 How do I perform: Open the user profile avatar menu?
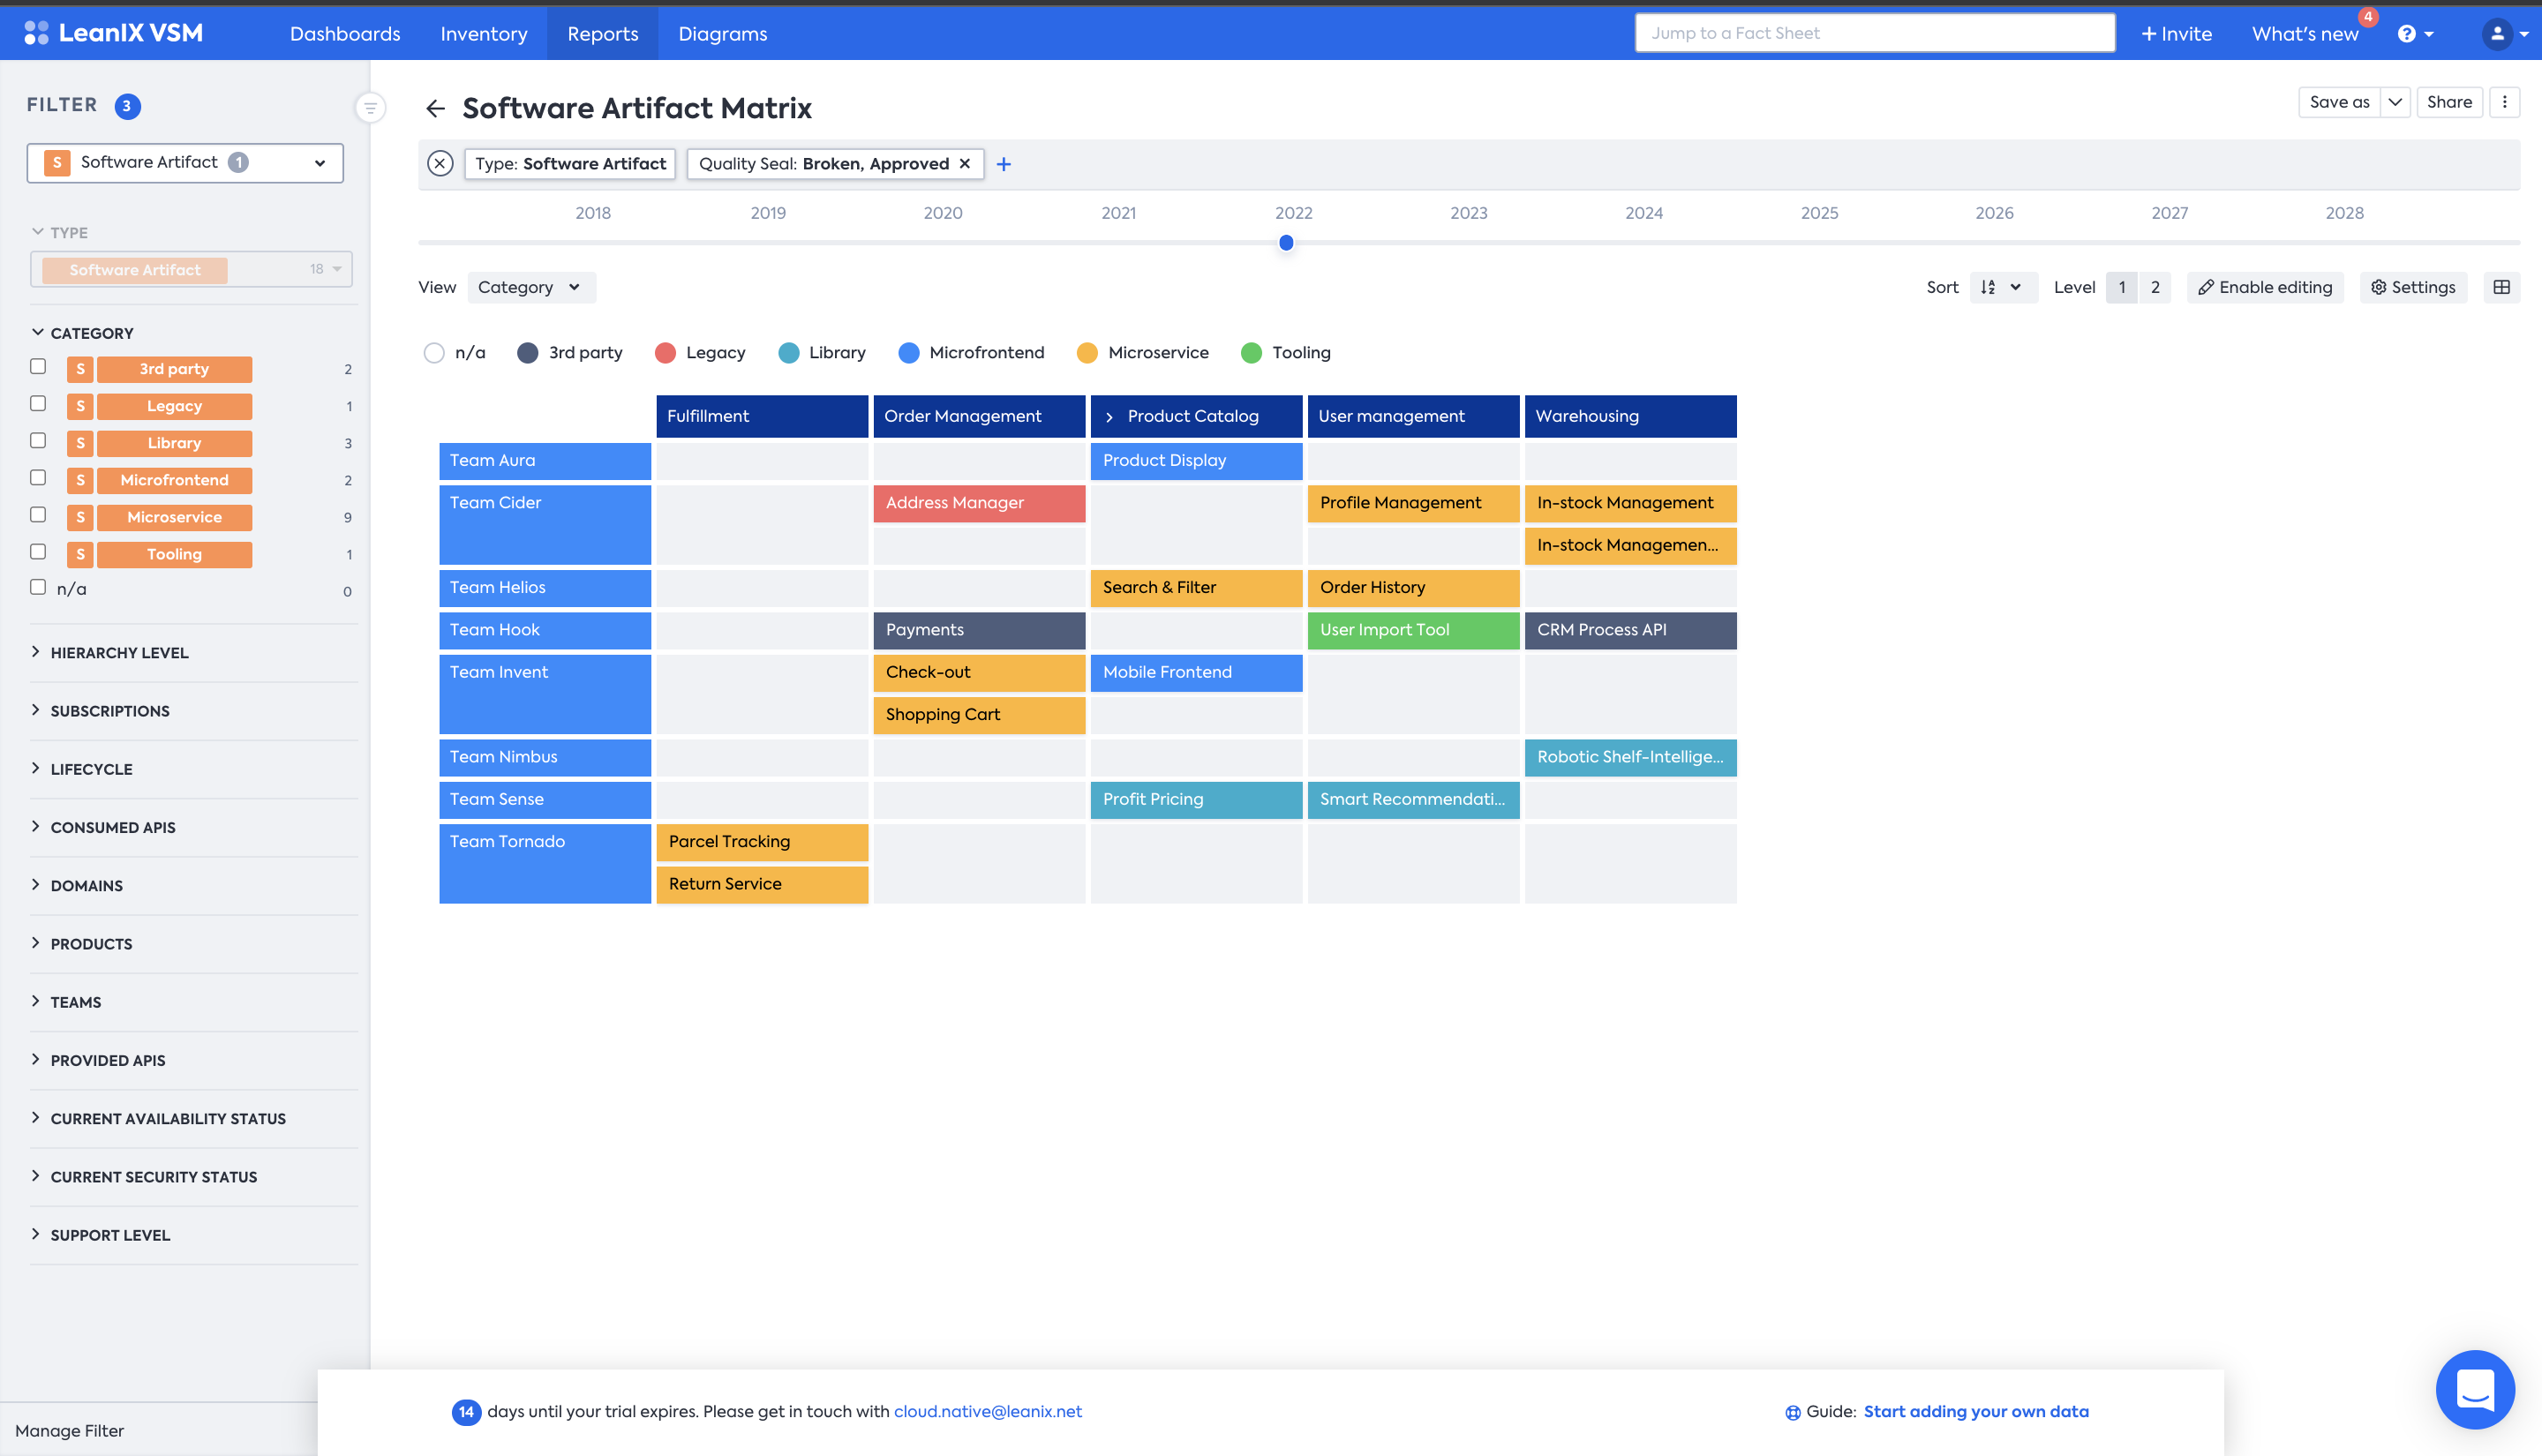coord(2498,34)
